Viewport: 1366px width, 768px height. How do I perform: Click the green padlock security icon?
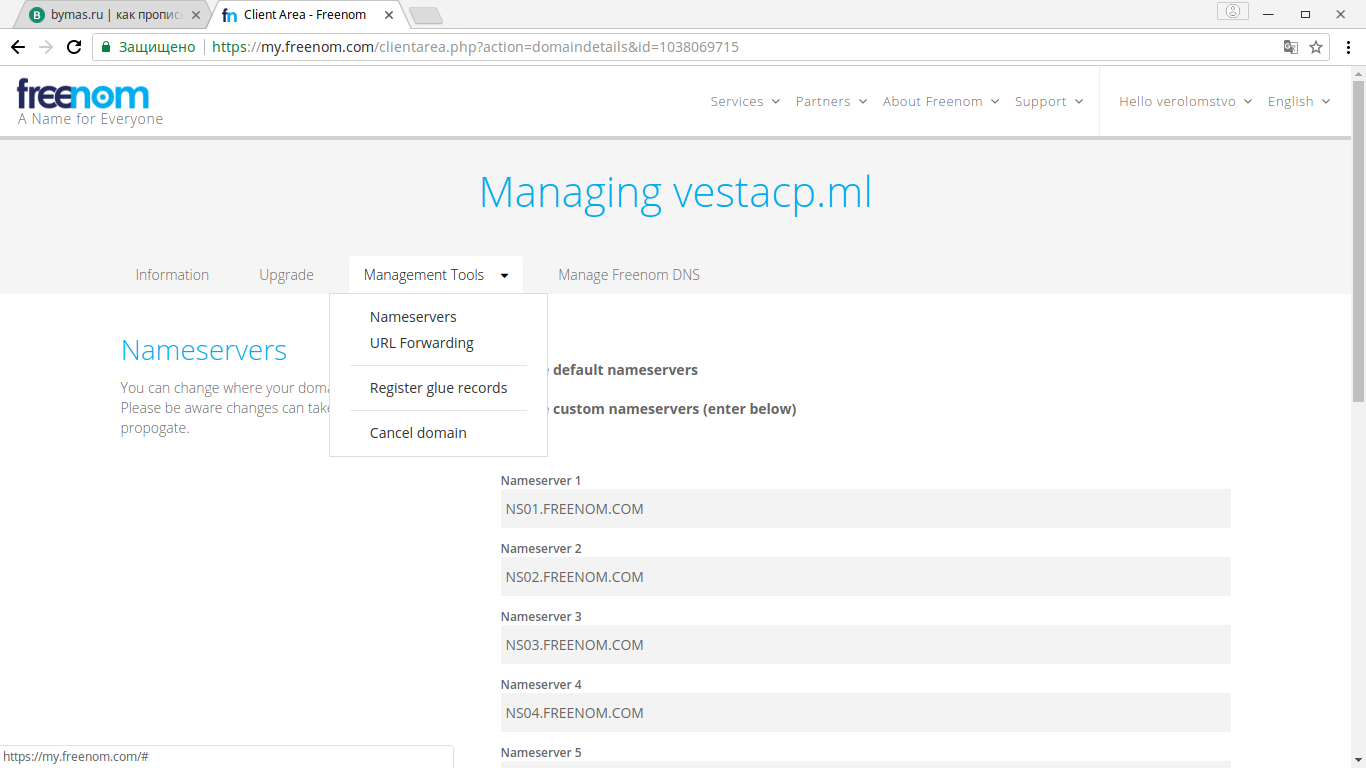coord(106,47)
